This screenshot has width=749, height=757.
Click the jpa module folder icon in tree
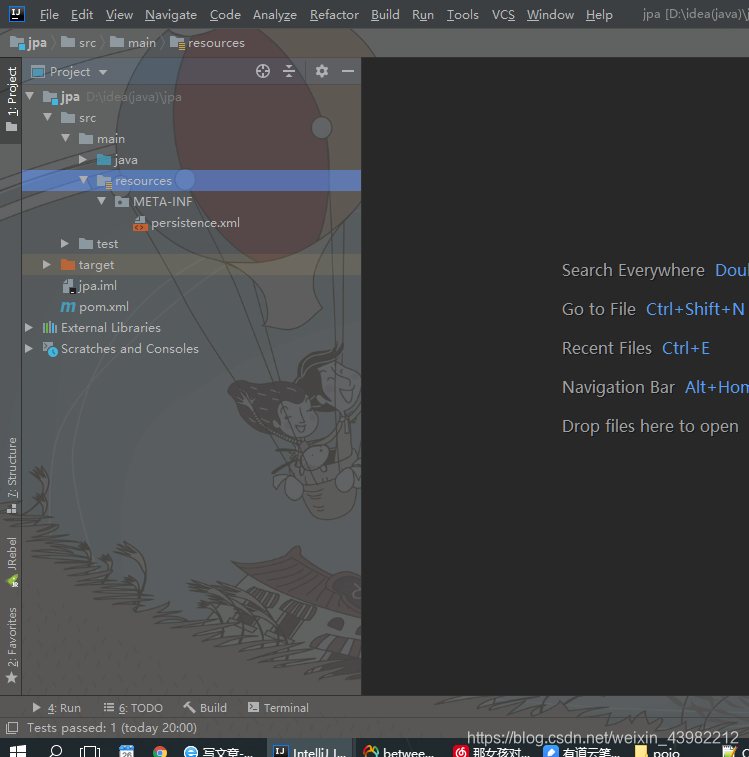coord(50,97)
